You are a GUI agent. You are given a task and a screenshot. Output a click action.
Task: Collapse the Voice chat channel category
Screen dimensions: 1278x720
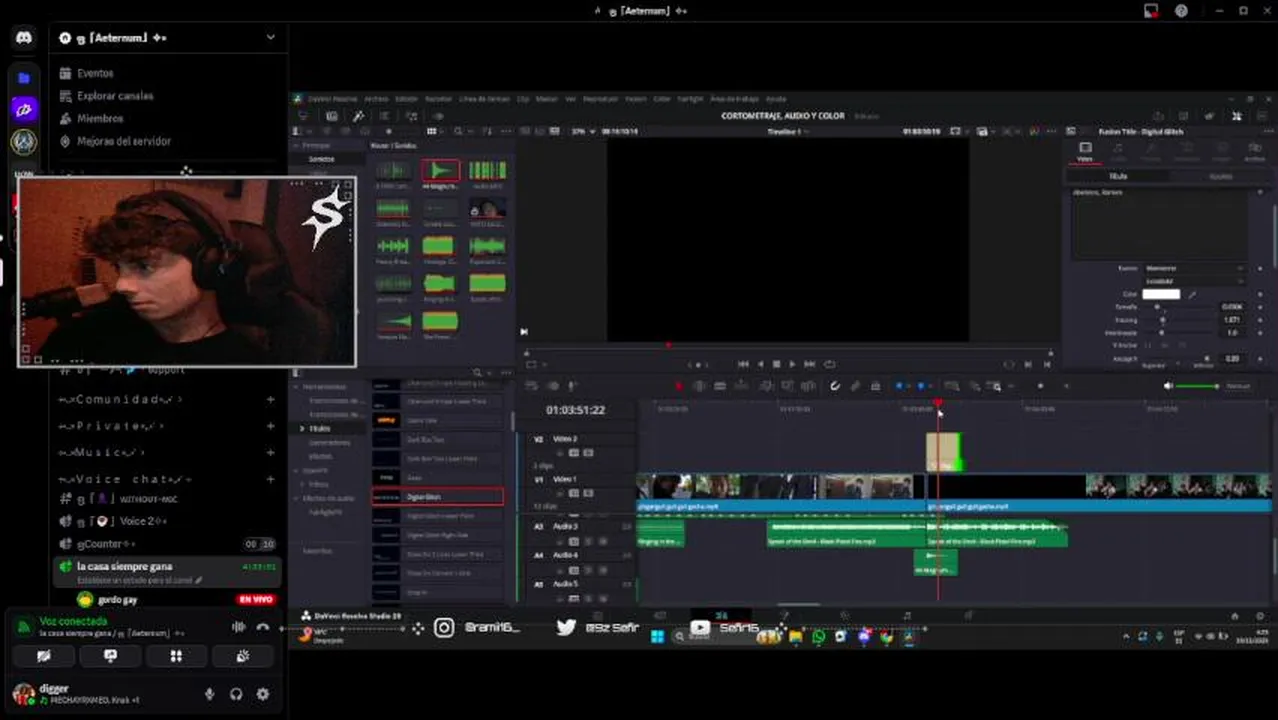tap(125, 479)
